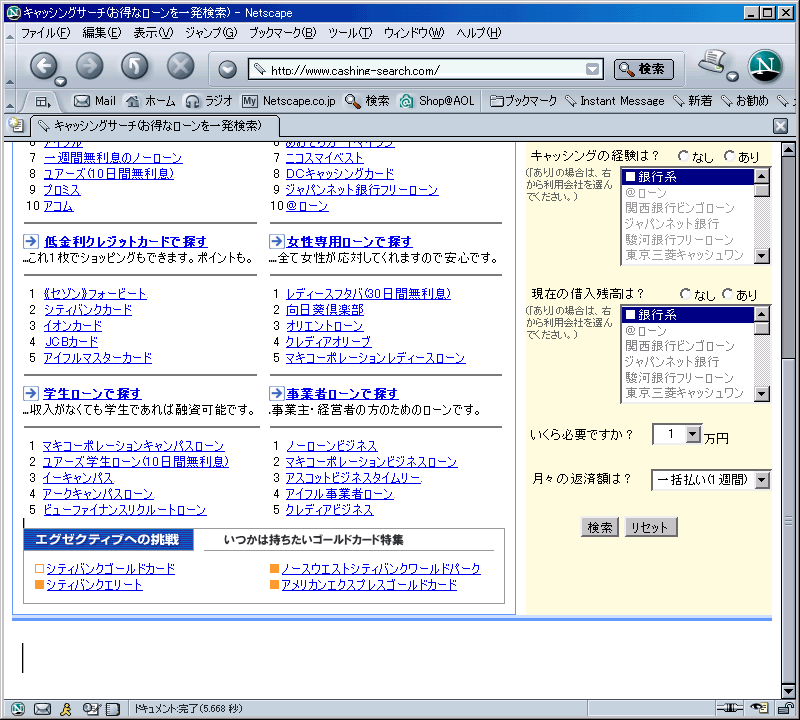Viewport: 800px width, 720px height.
Task: Open the URL history dropdown arrow
Action: point(592,69)
